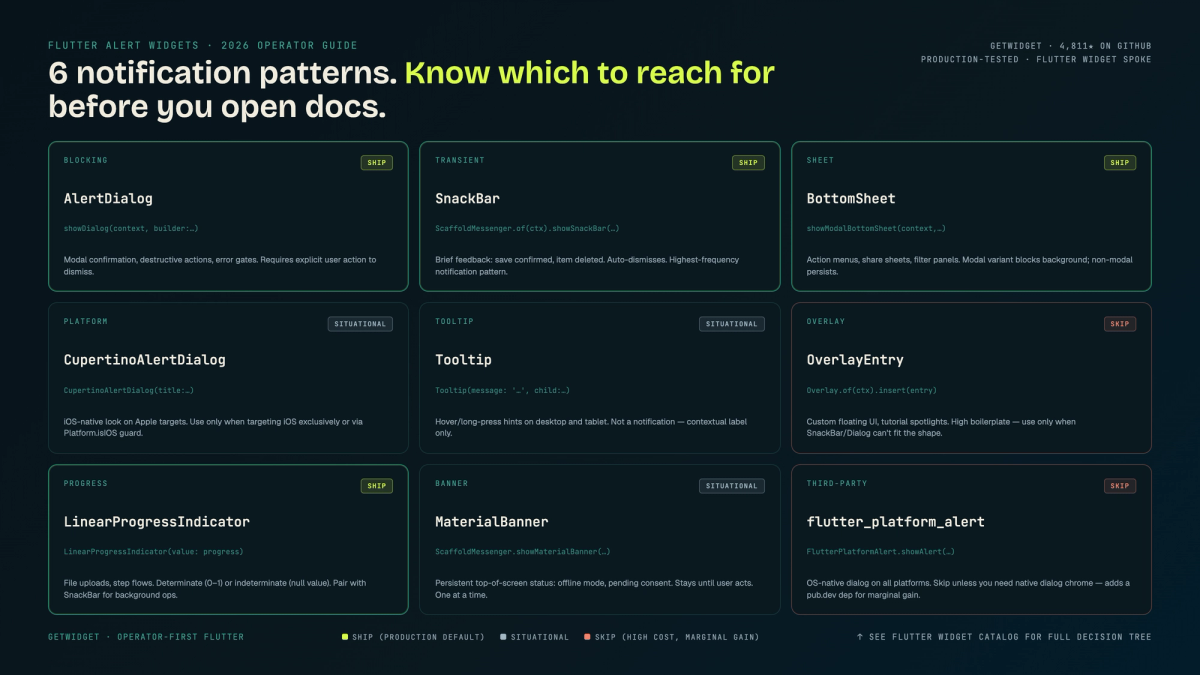Click the OVERLAY category label
1200x675 pixels.
tap(826, 322)
